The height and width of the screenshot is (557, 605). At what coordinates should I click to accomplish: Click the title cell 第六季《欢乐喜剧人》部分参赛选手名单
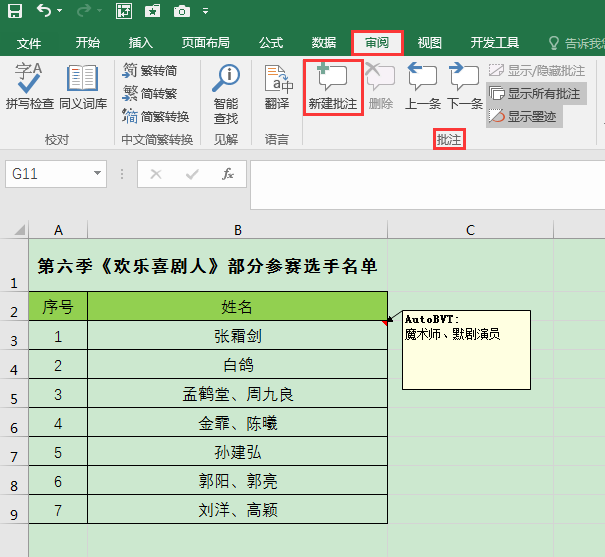(207, 266)
